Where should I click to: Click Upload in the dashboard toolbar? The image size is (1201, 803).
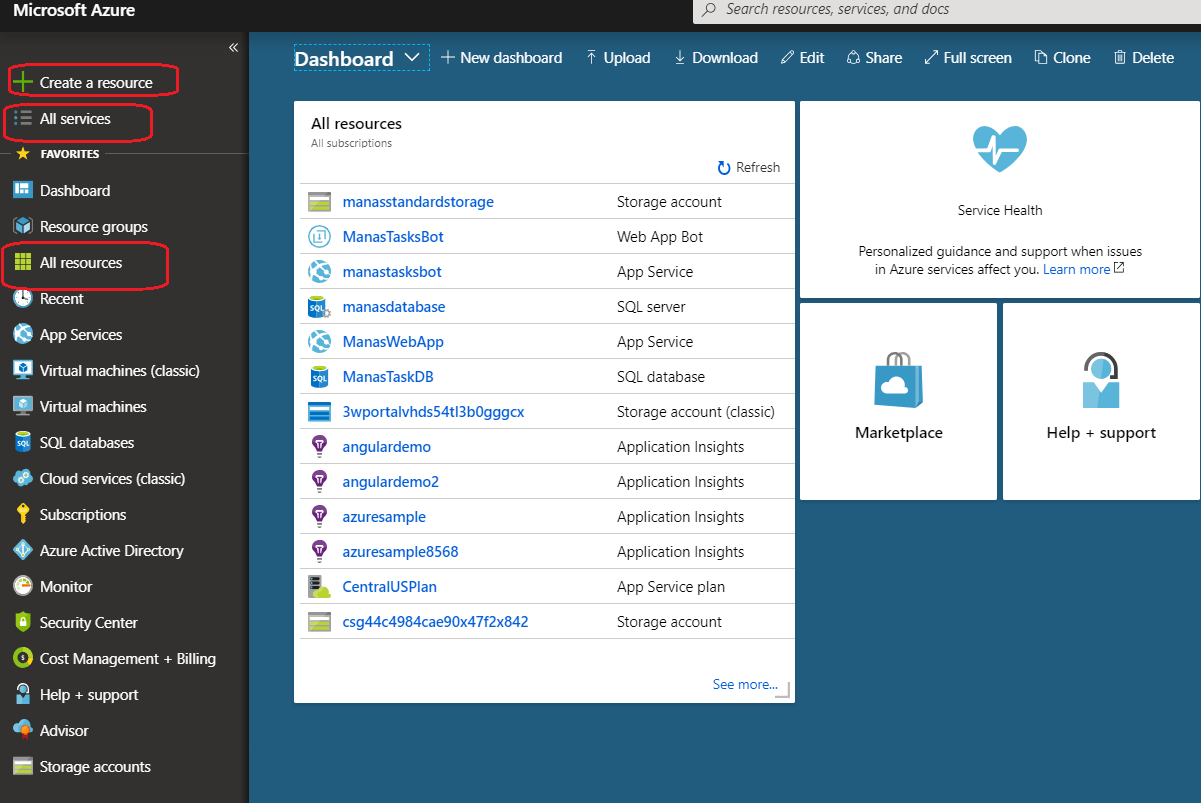tap(618, 58)
